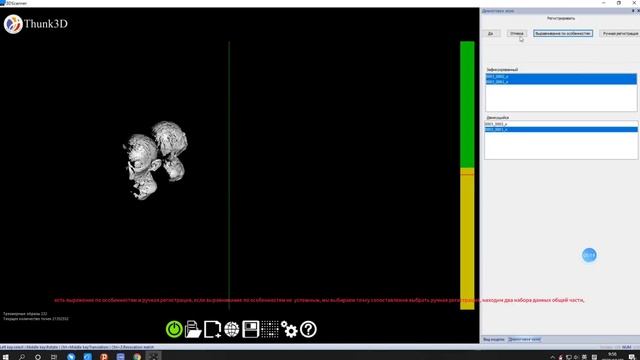The image size is (640, 360).
Task: Open the Chrome taskbar icon
Action: [x=137, y=357]
